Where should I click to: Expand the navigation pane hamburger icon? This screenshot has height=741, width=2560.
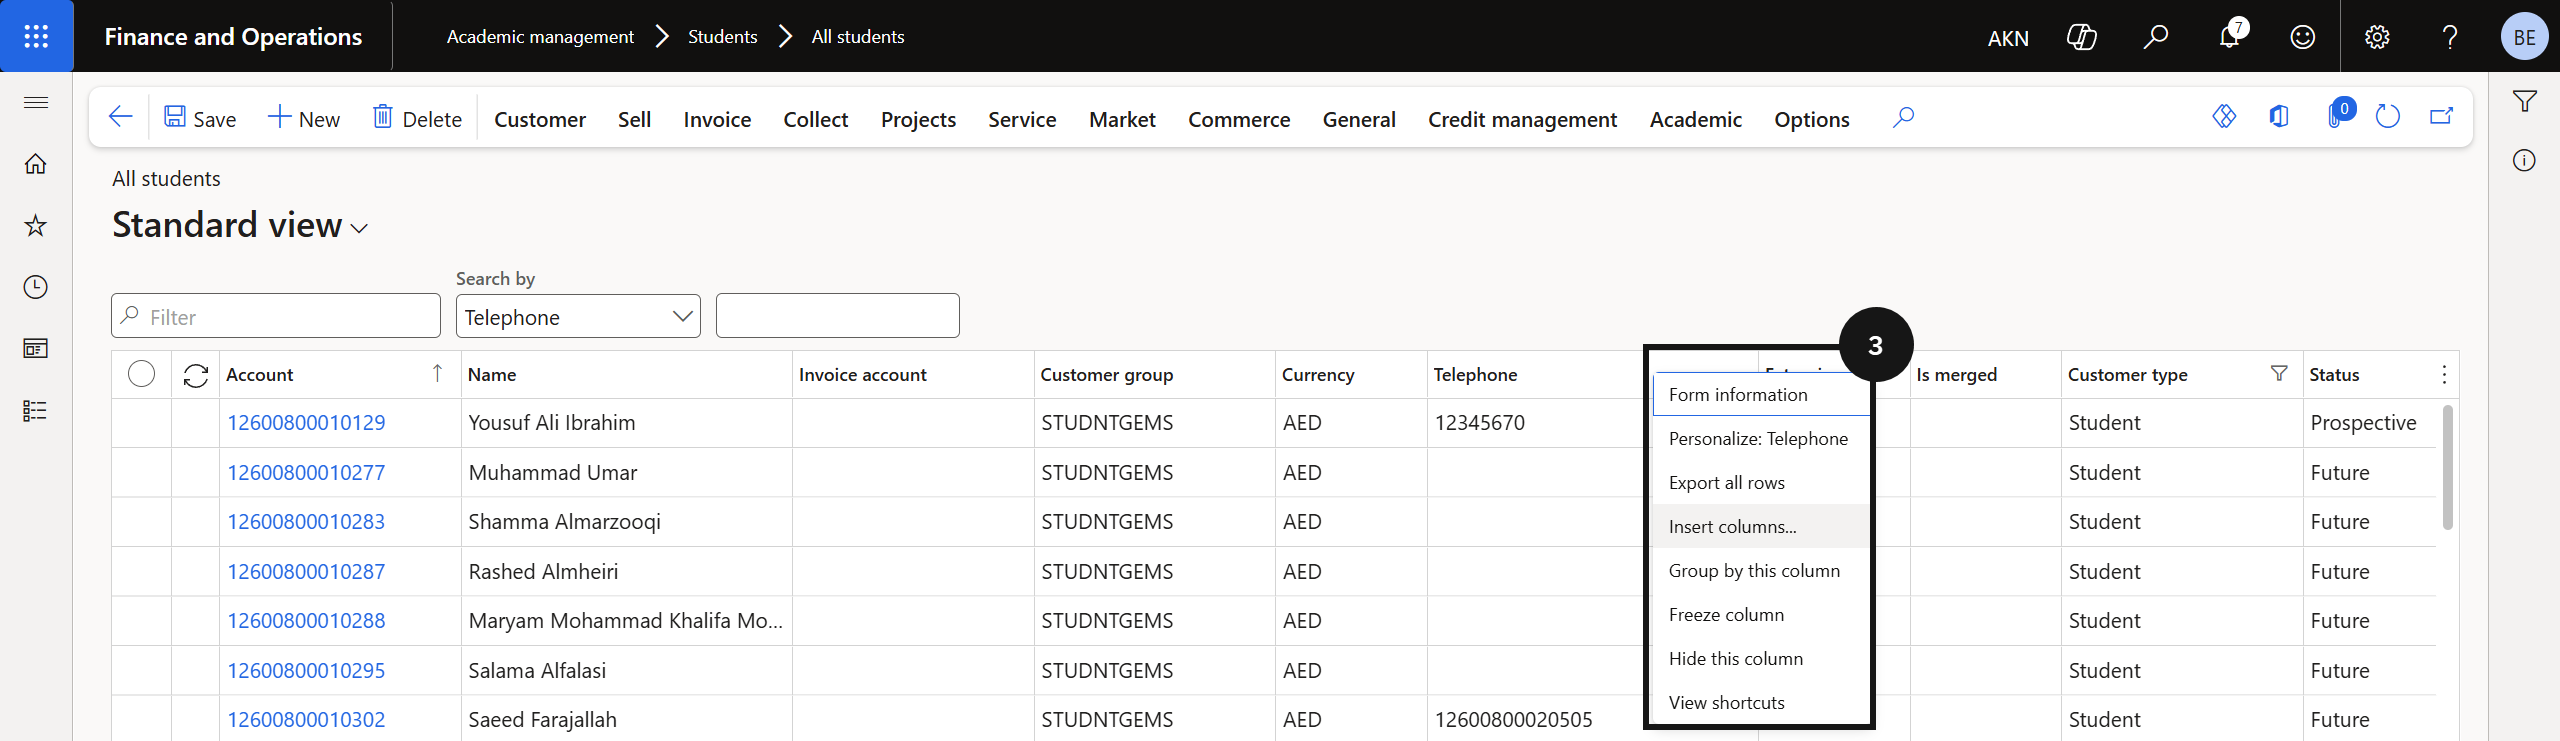(x=36, y=102)
